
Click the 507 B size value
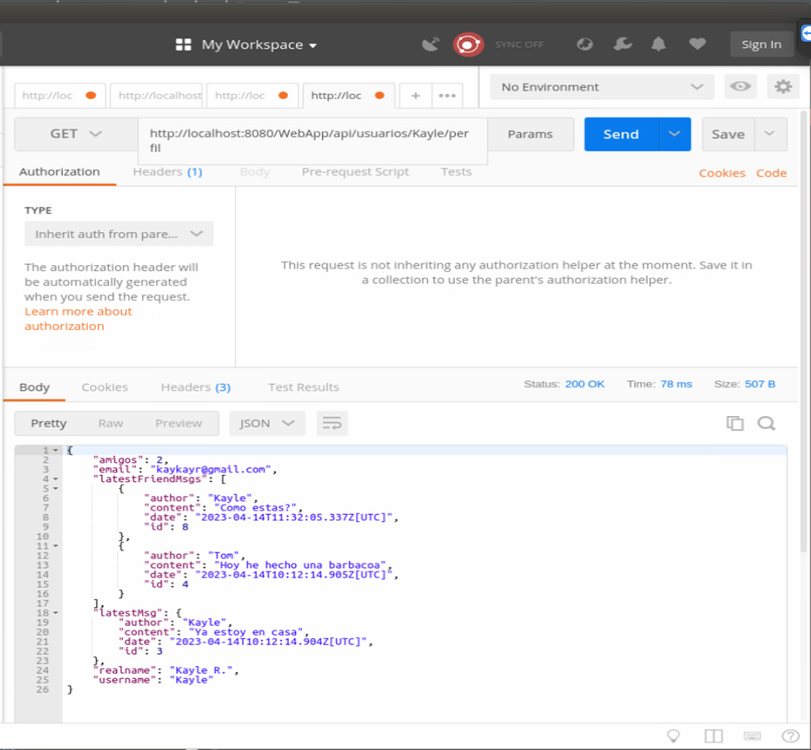pyautogui.click(x=760, y=384)
